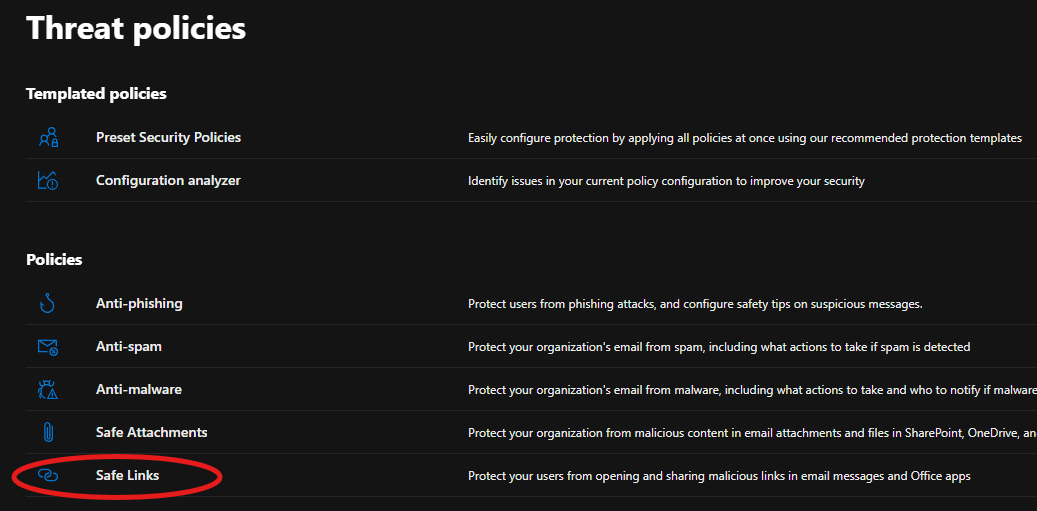Click the 'sharing malicious links' description text
Viewport: 1037px width, 511px height.
(719, 476)
